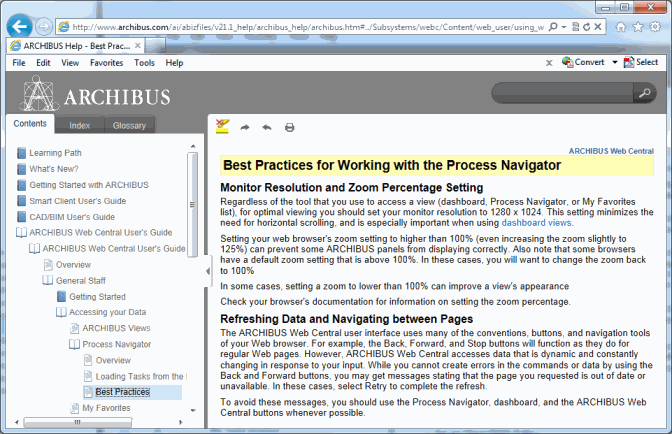Screen dimensions: 672x434
Task: Open the Edit menu
Action: point(43,63)
